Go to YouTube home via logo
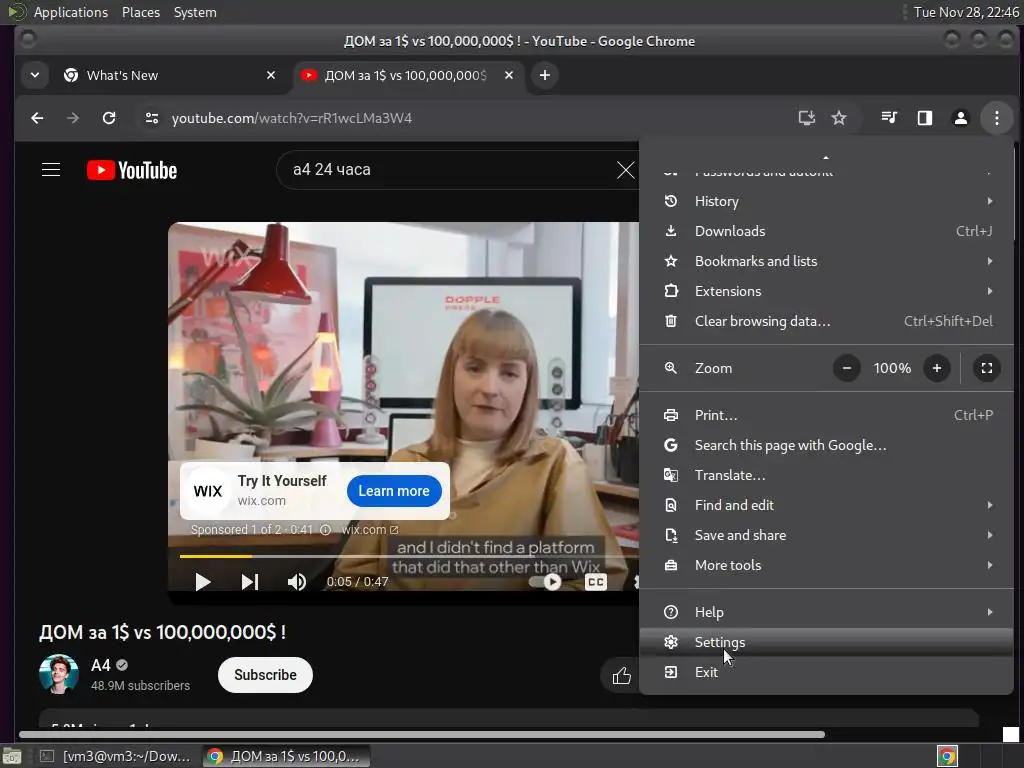Image resolution: width=1024 pixels, height=768 pixels. [132, 170]
